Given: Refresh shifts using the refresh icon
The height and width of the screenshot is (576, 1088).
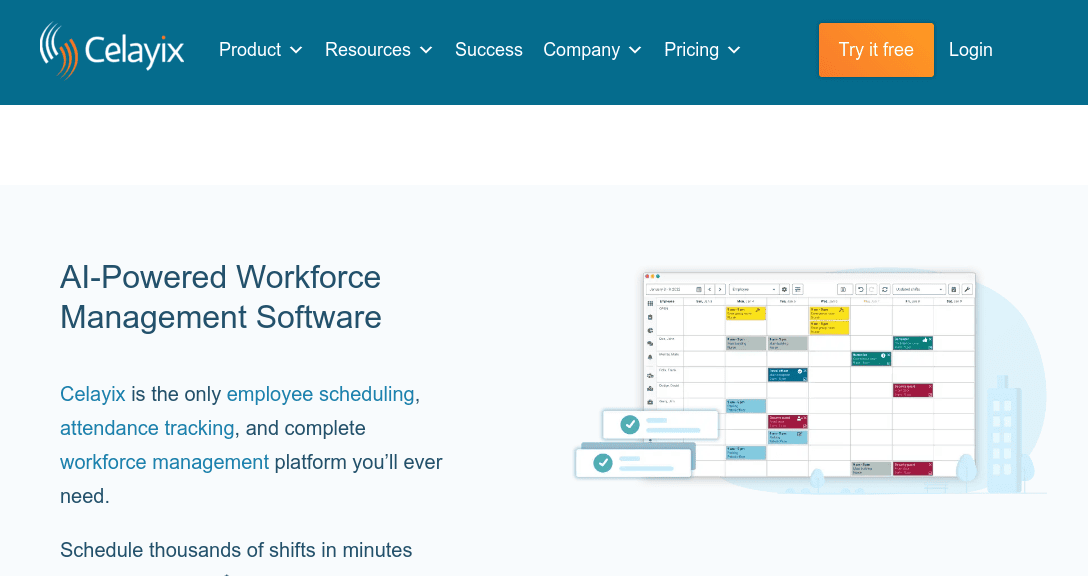Looking at the screenshot, I should tap(886, 289).
